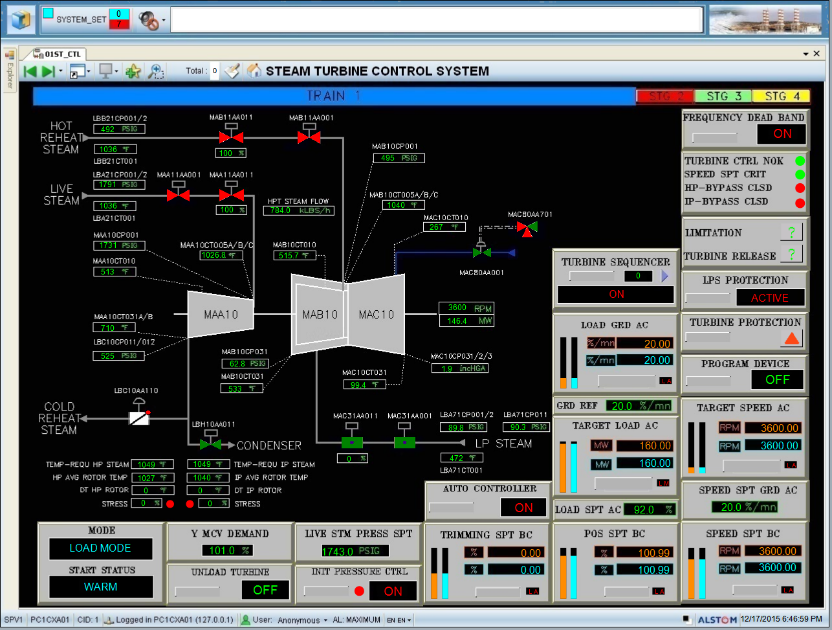This screenshot has height=630, width=832.
Task: Click the green forward navigation arrow
Action: pos(47,71)
